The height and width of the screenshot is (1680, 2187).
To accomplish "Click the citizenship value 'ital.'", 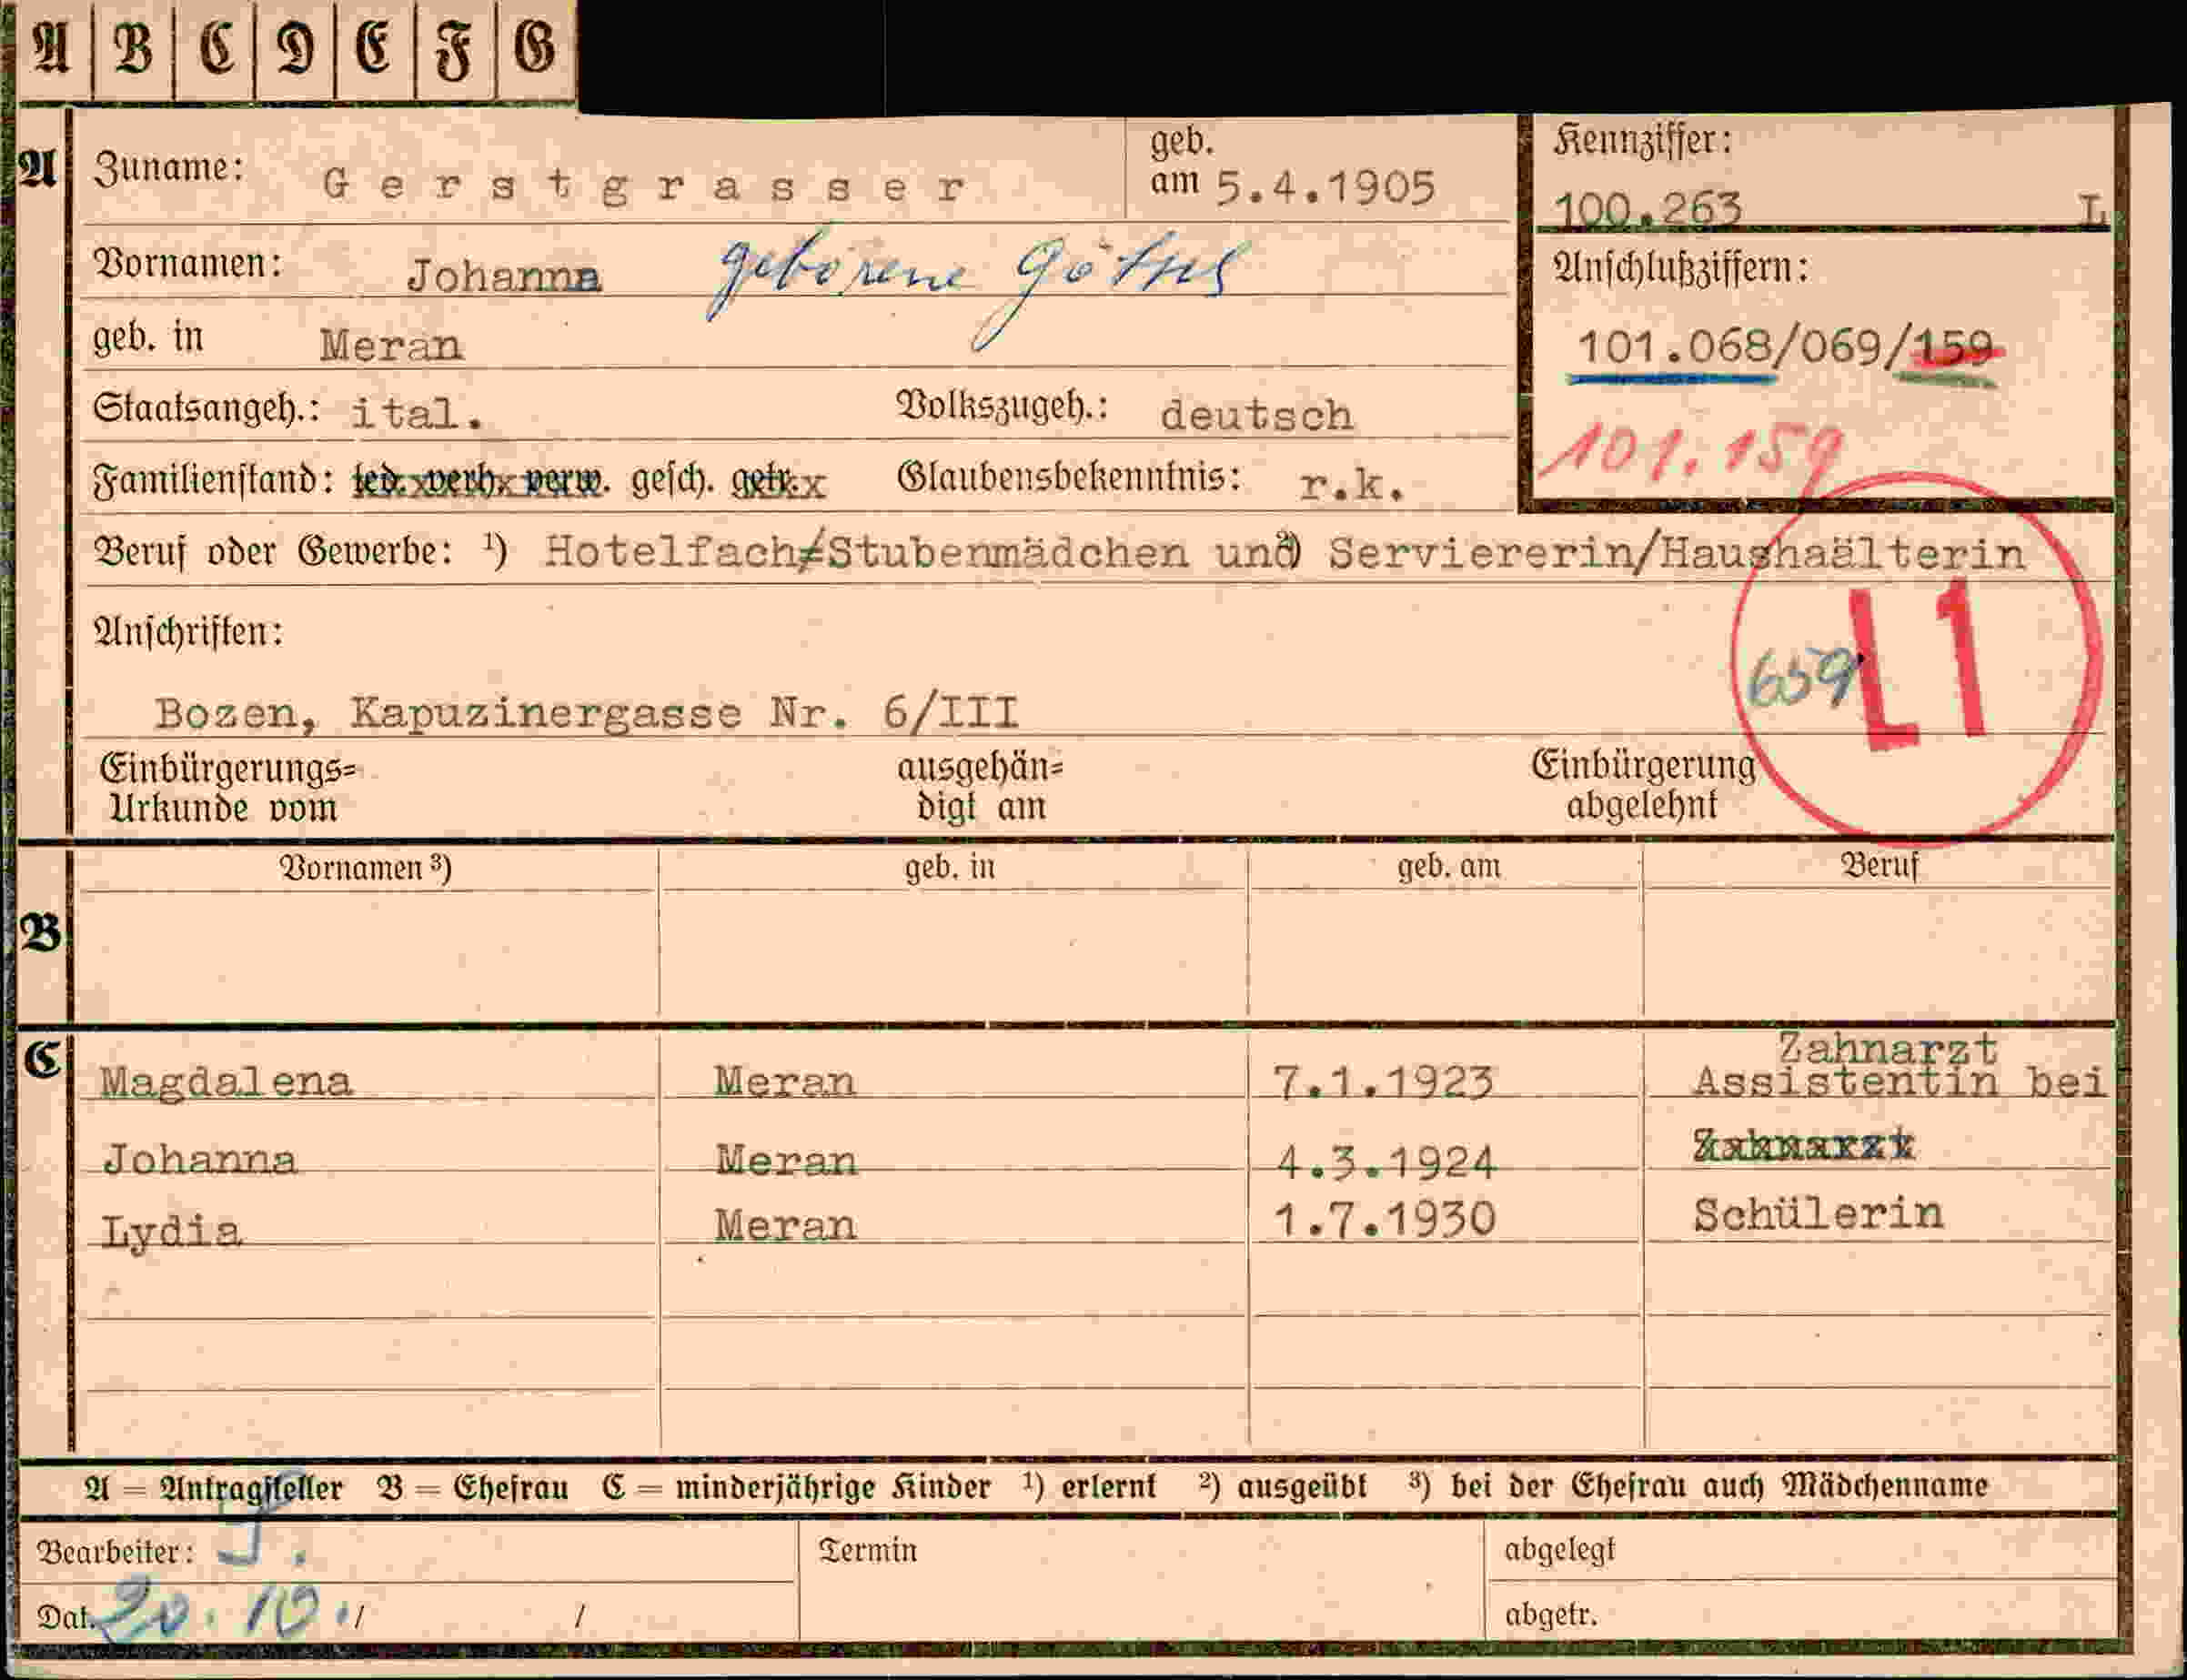I will coord(417,413).
